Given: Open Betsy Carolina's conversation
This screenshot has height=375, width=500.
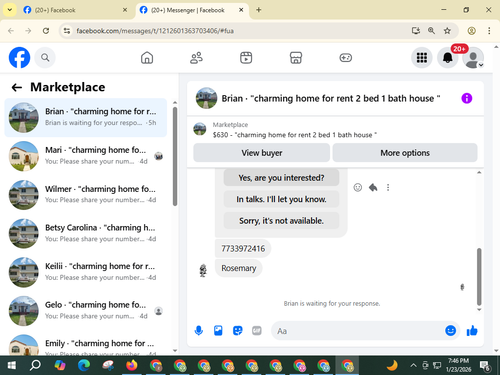Looking at the screenshot, I should pyautogui.click(x=86, y=233).
